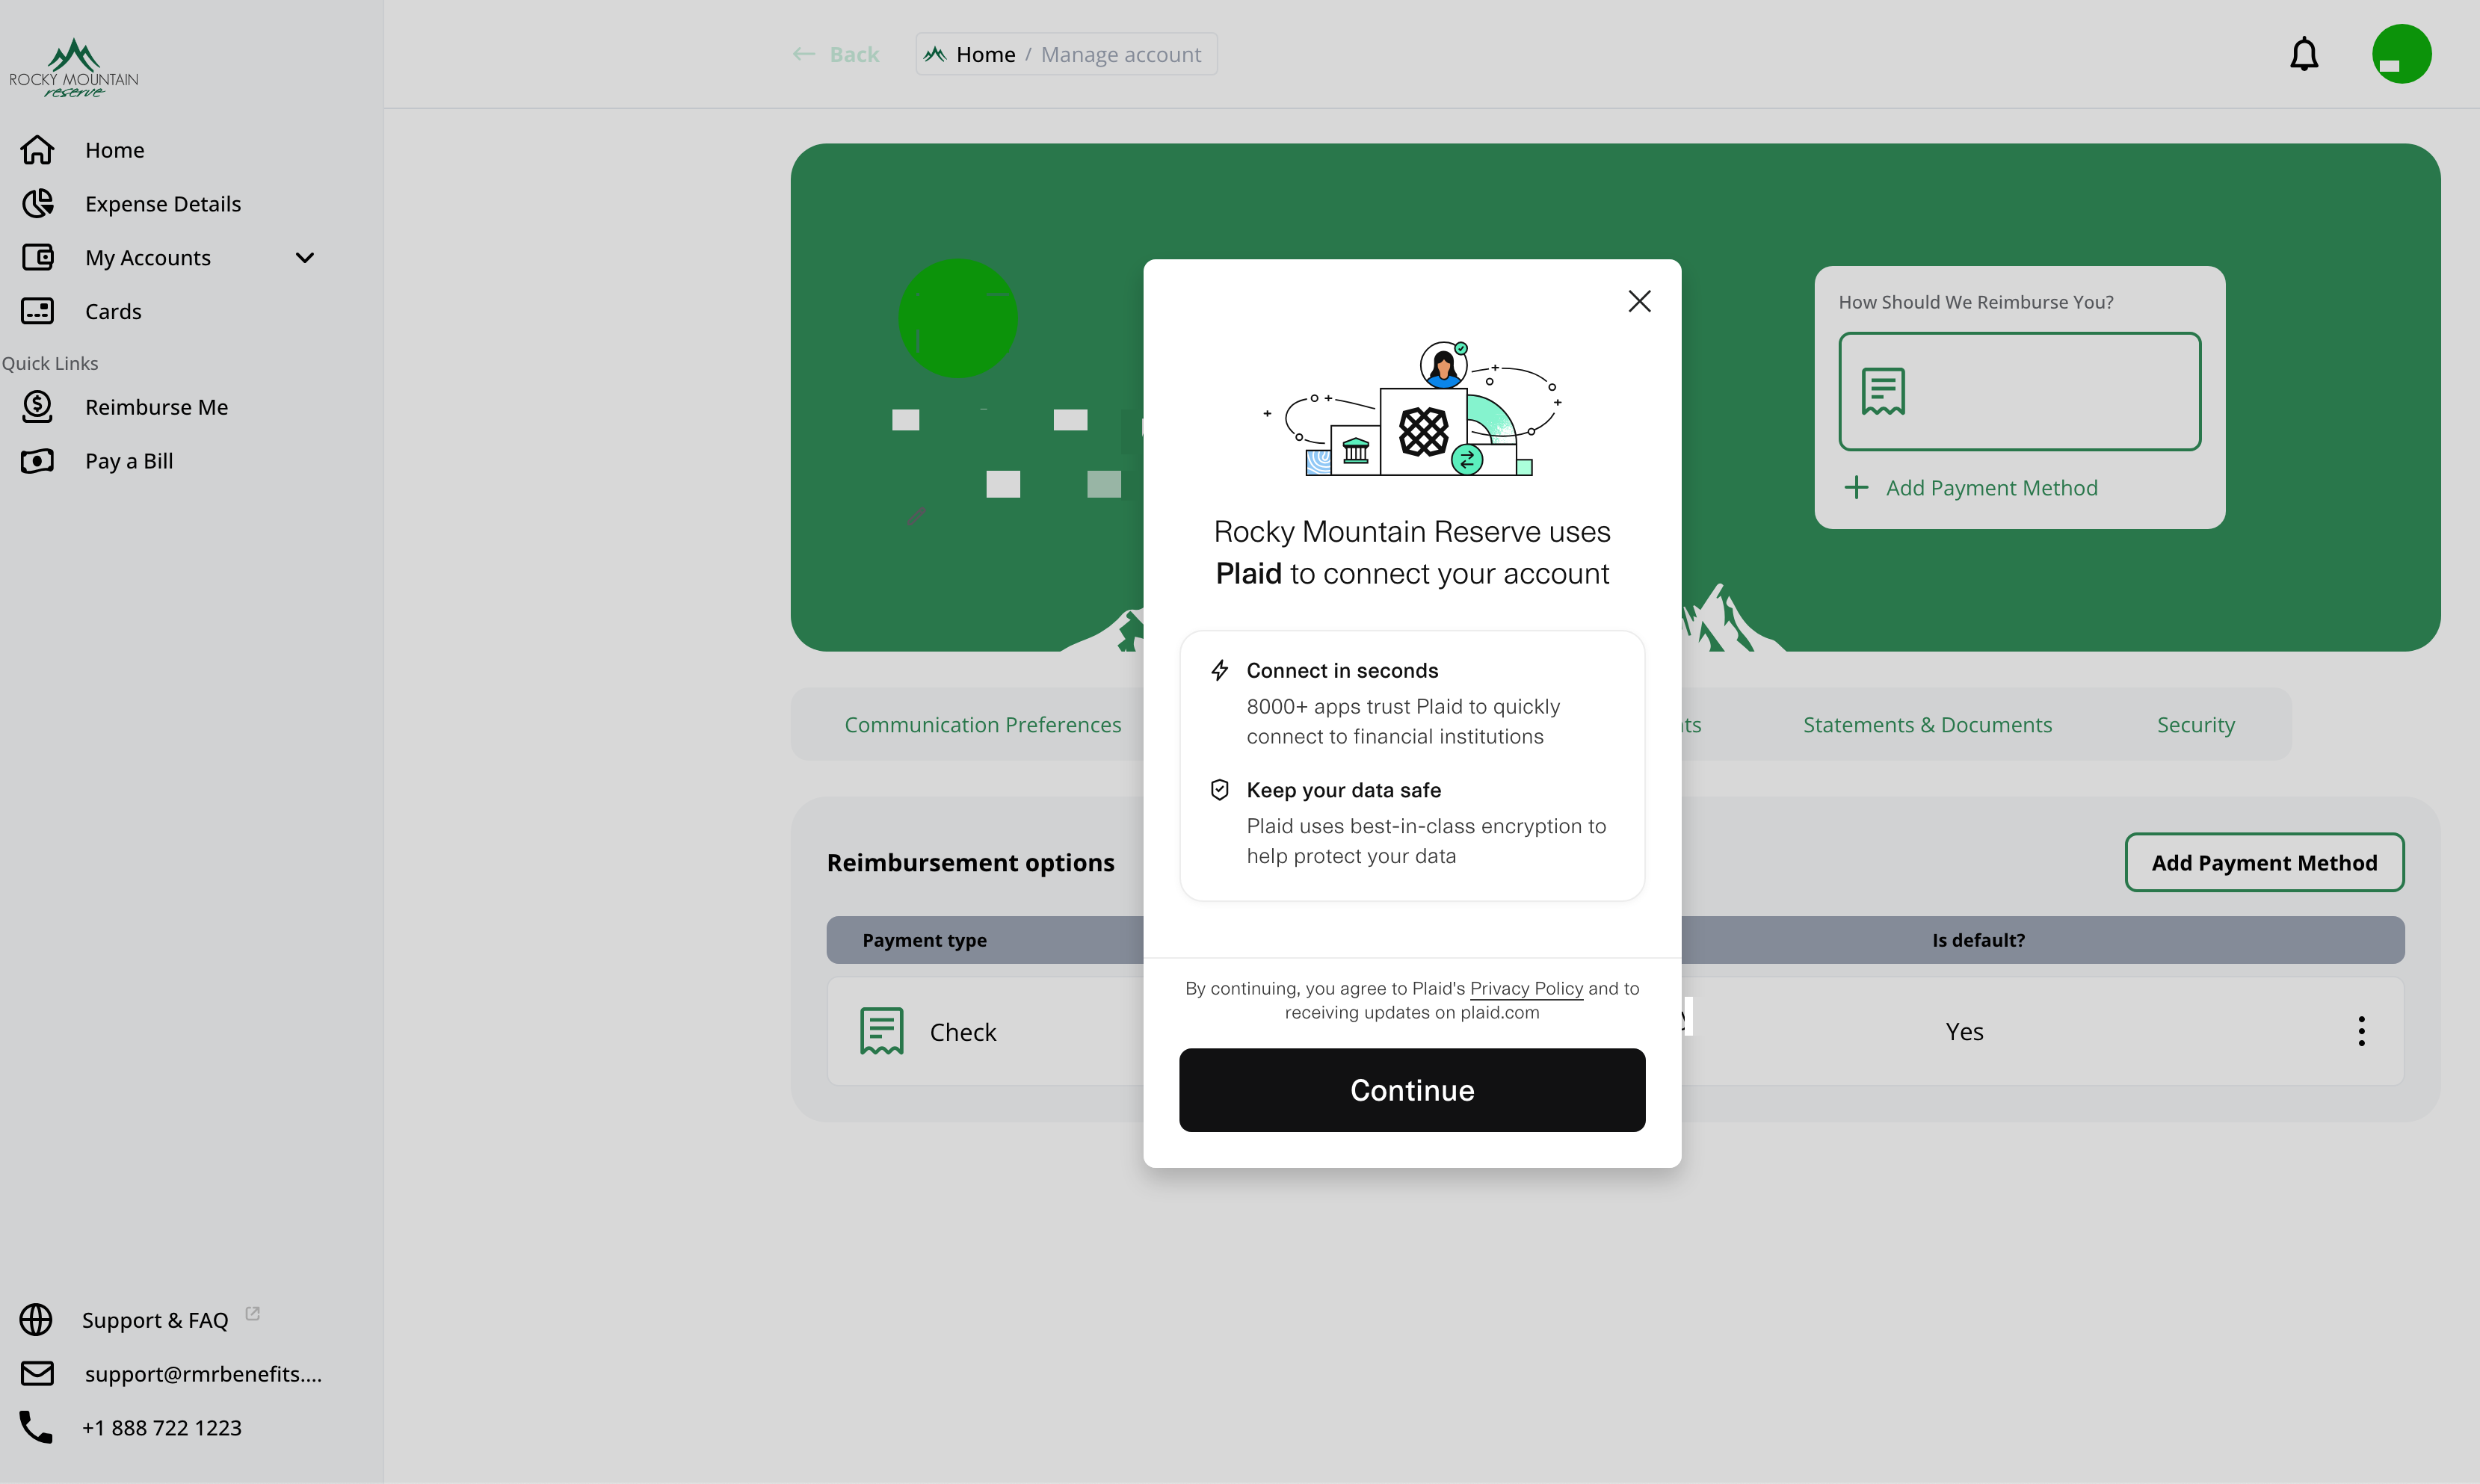Open Pay a Bill quick link
Image resolution: width=2480 pixels, height=1484 pixels.
129,461
